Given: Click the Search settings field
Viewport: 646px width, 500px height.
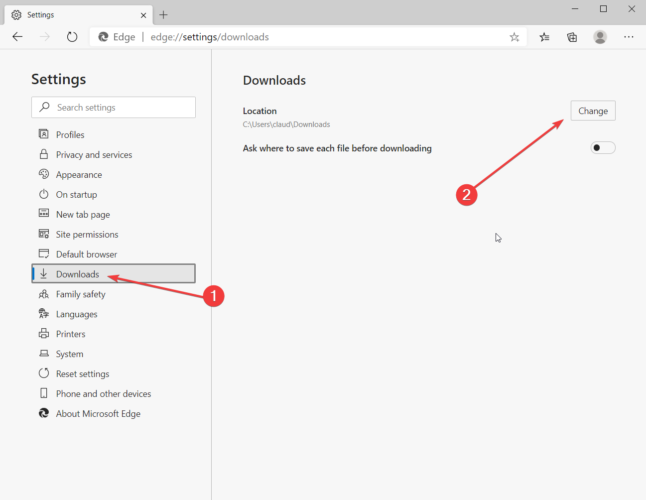Looking at the screenshot, I should (x=113, y=107).
